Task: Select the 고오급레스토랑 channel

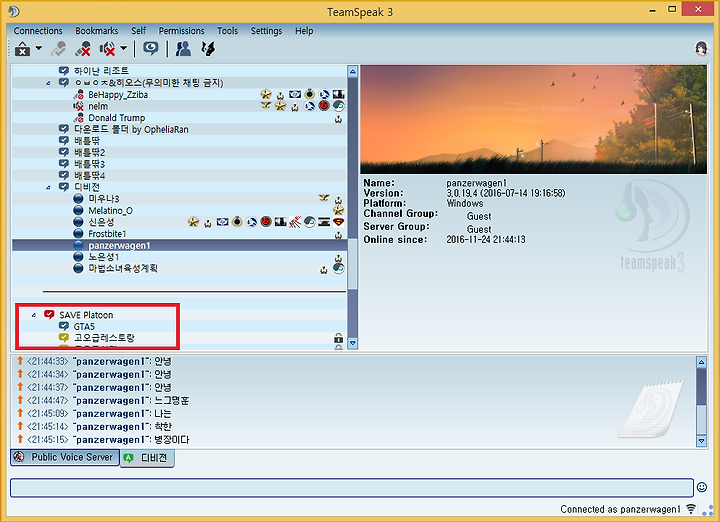Action: click(x=104, y=338)
